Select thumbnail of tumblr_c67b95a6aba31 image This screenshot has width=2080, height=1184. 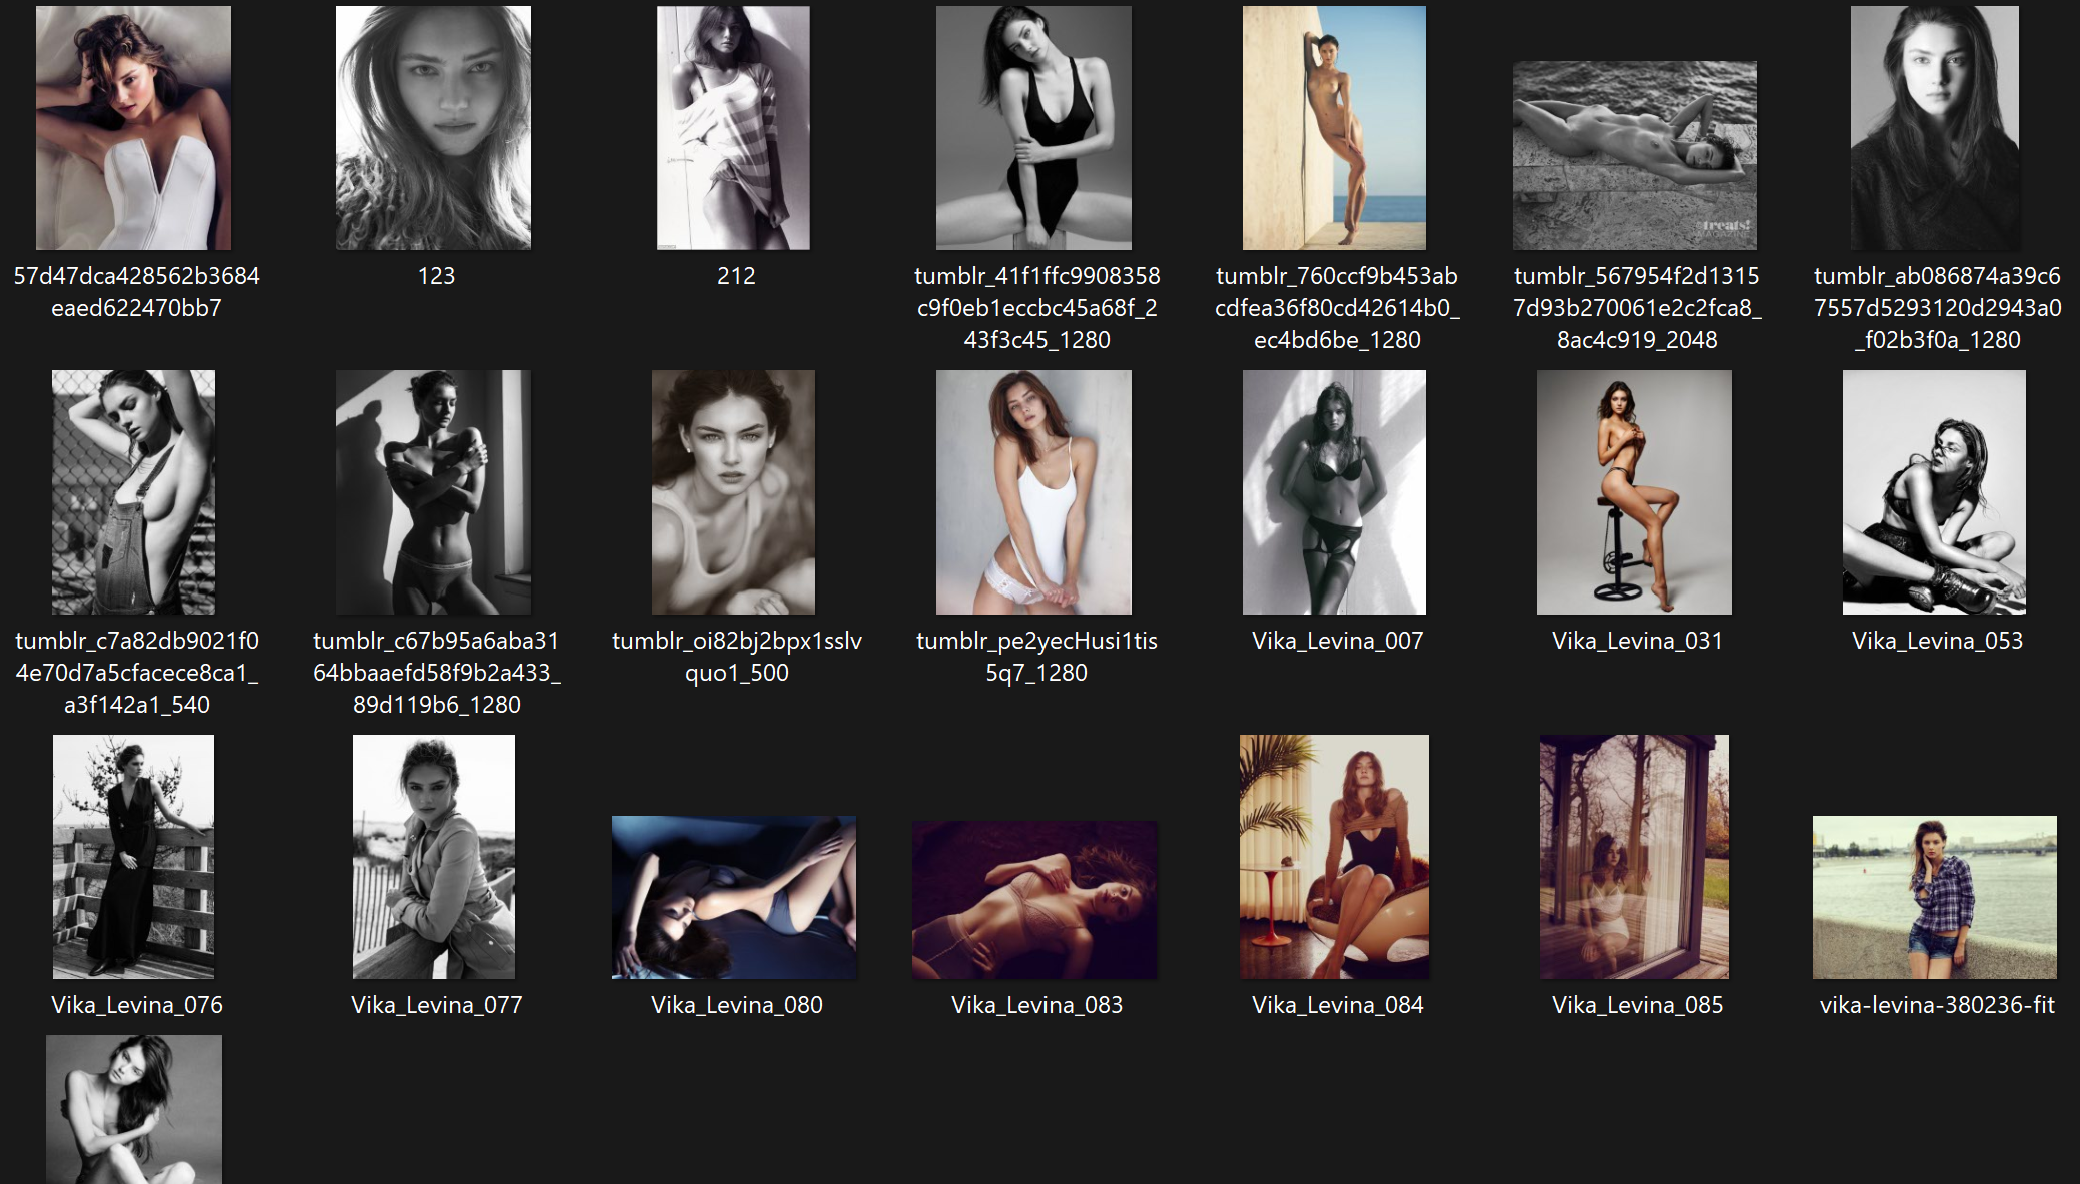click(433, 492)
